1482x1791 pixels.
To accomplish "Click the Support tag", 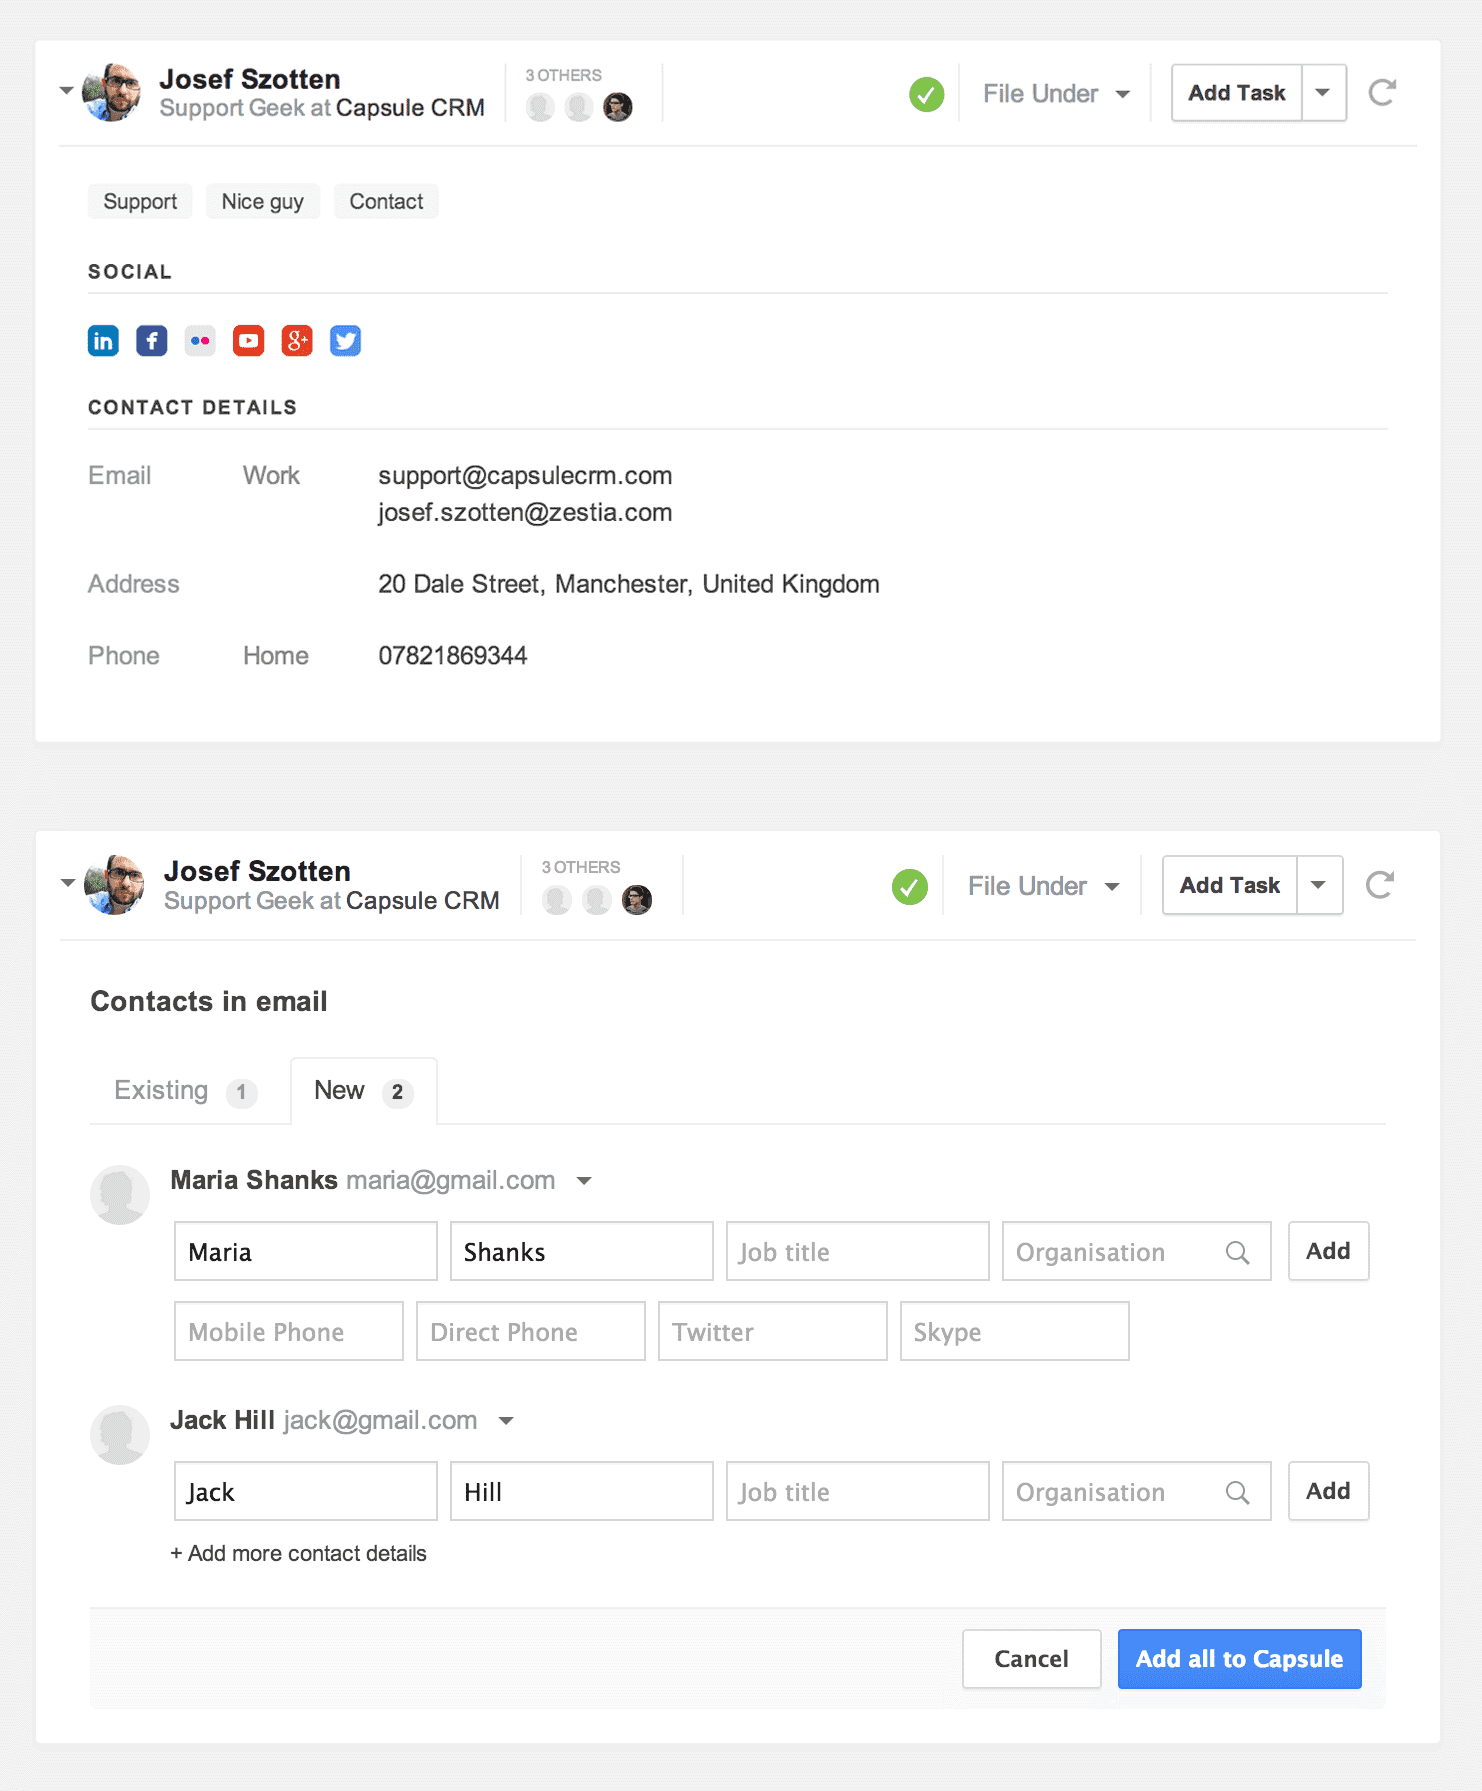I will pos(140,202).
